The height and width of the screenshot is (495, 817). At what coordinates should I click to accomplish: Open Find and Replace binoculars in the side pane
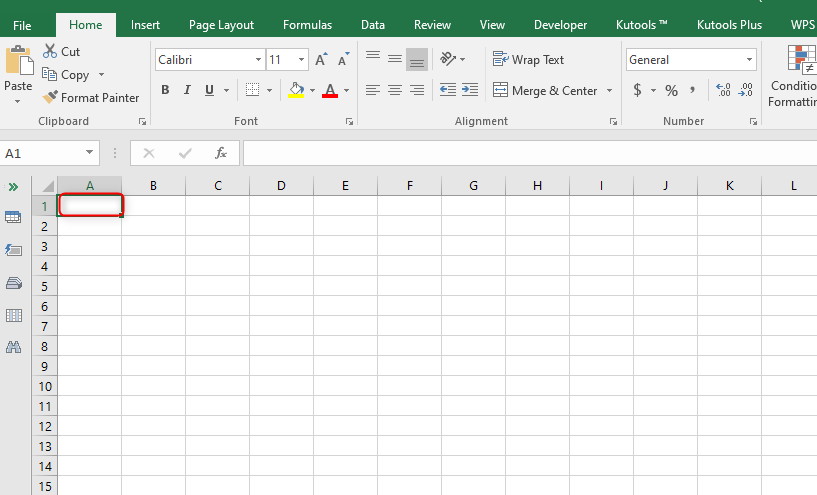[x=14, y=347]
